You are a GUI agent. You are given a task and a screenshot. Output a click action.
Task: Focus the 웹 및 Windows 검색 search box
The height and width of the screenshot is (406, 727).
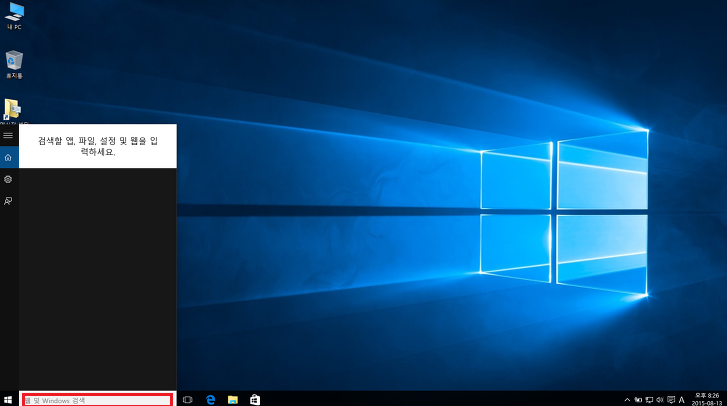click(98, 400)
